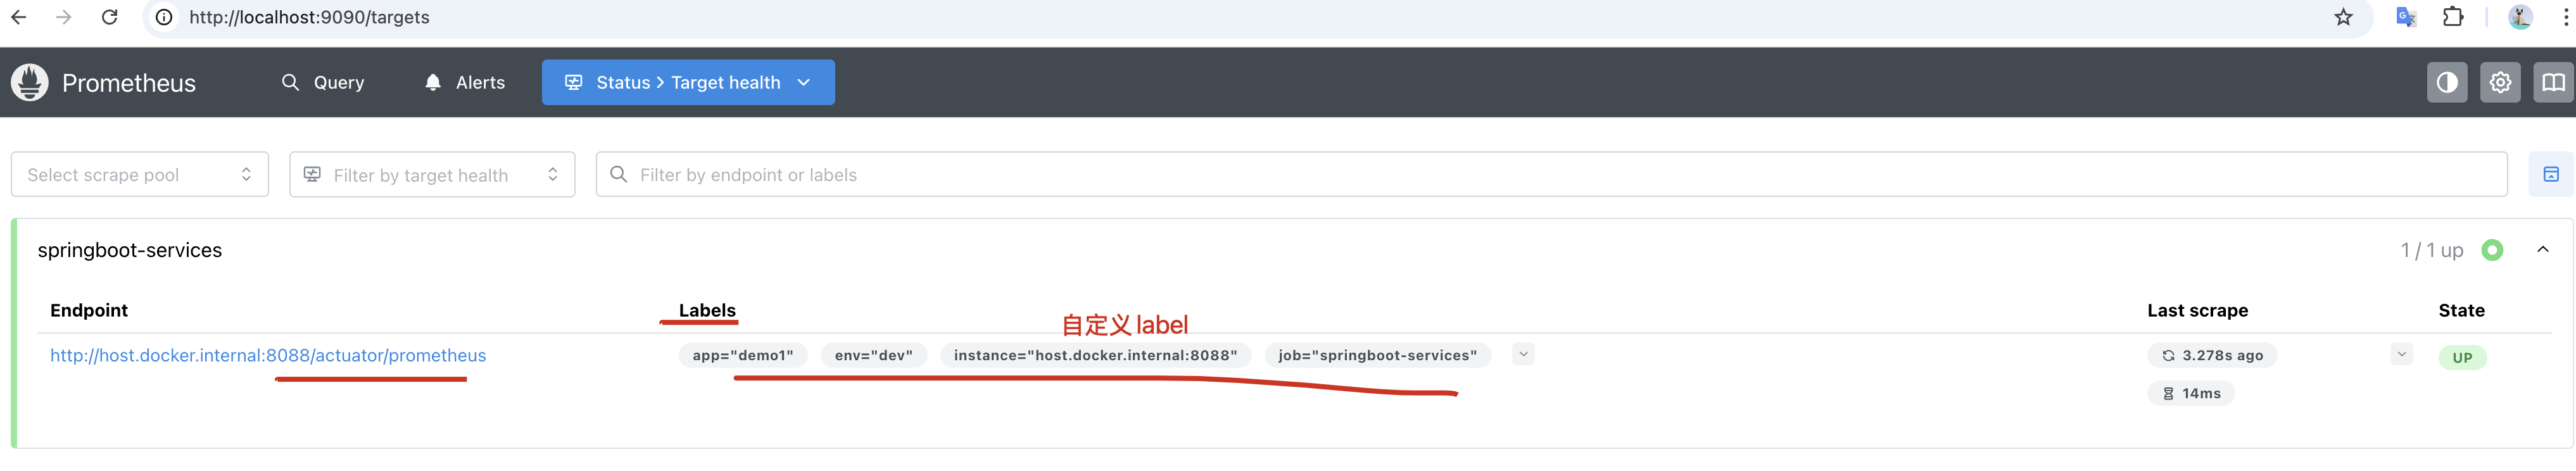Open the Status > Target health dropdown
This screenshot has height=471, width=2576.
click(688, 83)
